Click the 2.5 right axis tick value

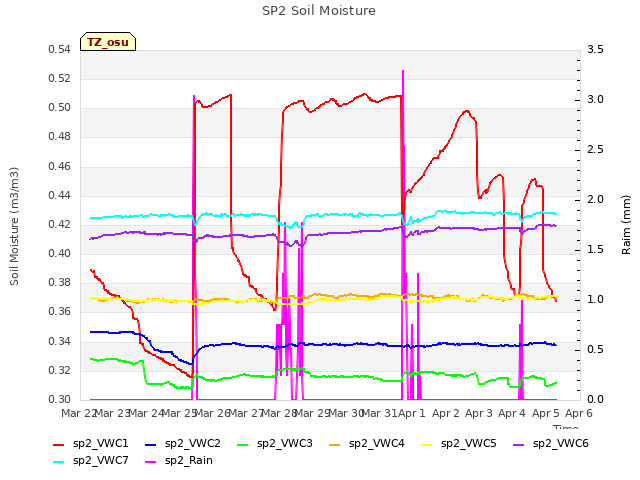pyautogui.click(x=595, y=150)
